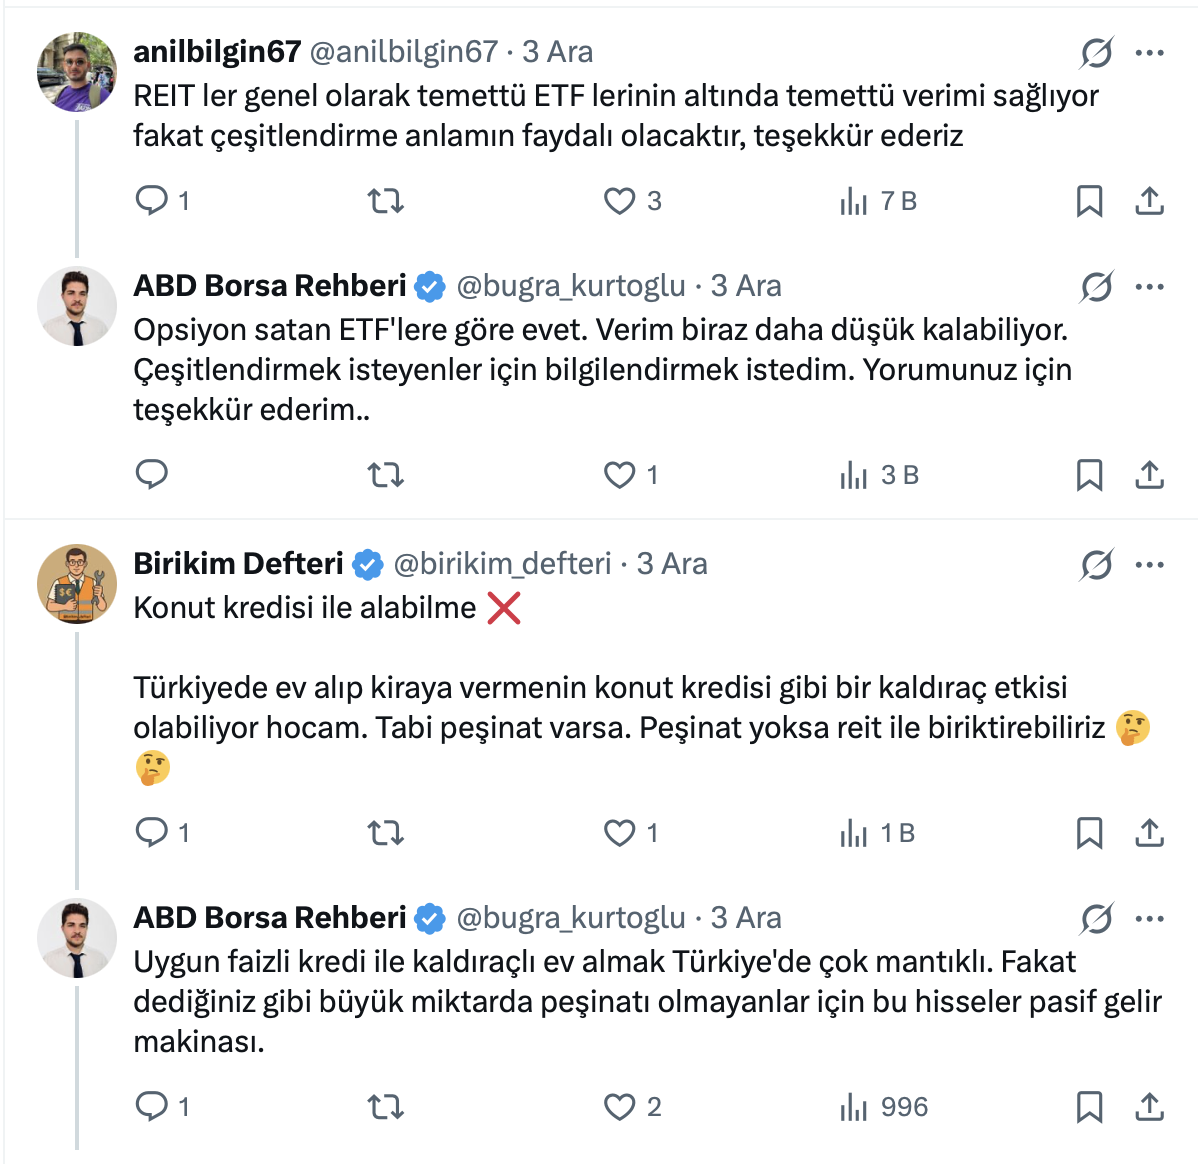Open more menu on Birikim Defteri's tweet
Screen dimensions: 1198x1164
(1150, 565)
